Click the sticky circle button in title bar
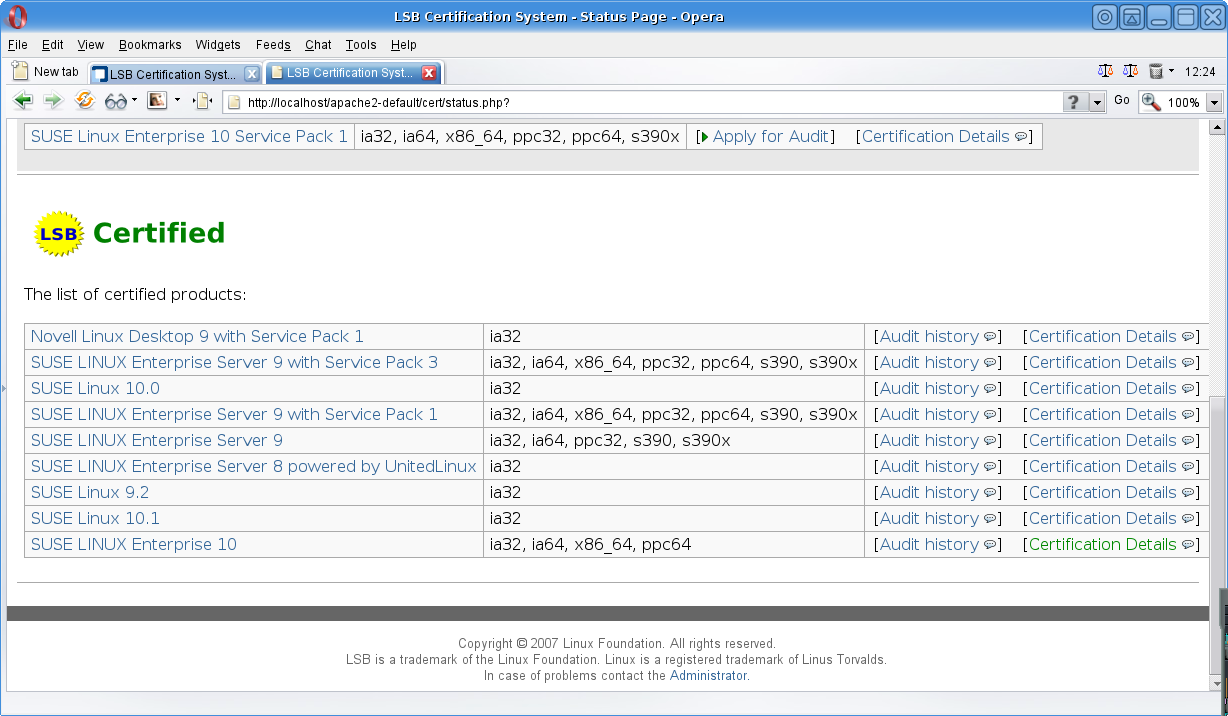The height and width of the screenshot is (716, 1228). 1105,16
